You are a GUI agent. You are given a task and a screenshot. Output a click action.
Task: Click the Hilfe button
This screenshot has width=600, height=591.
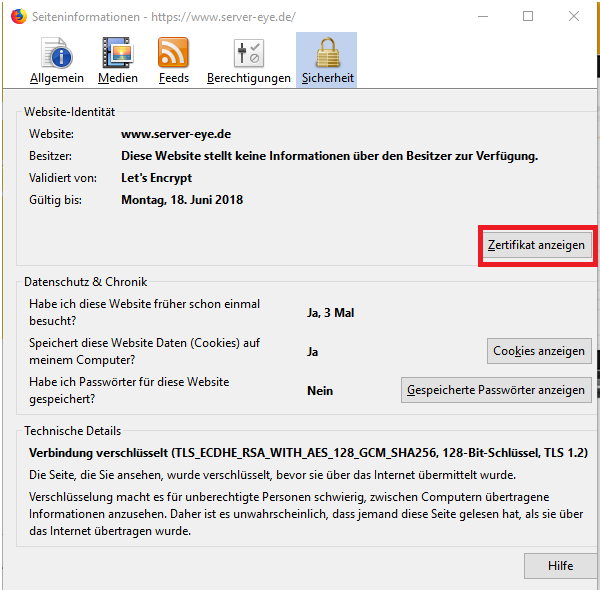[560, 565]
